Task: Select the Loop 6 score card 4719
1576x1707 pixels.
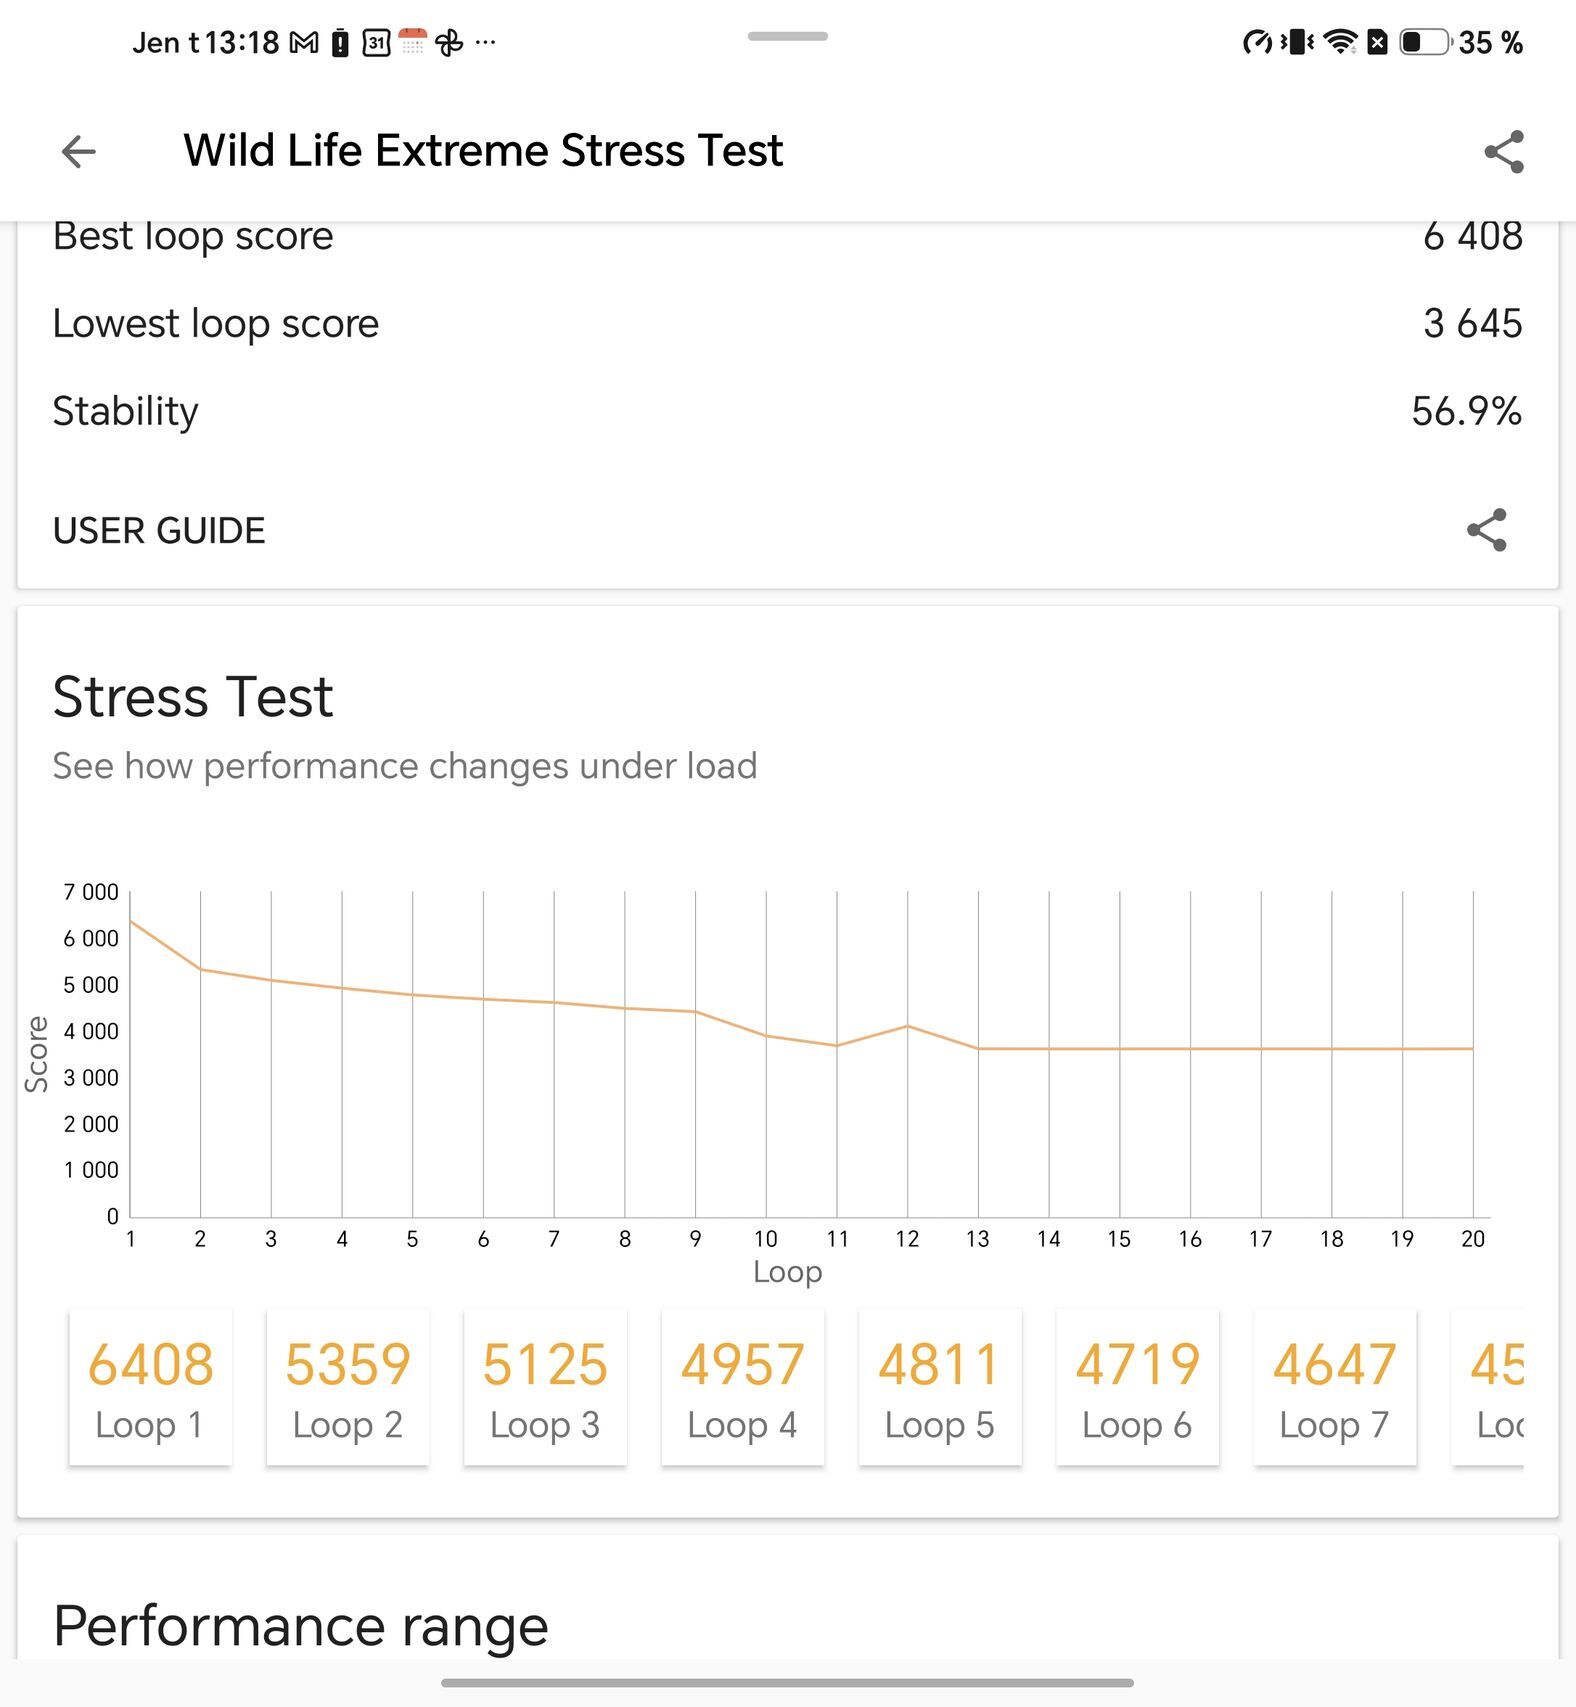Action: [1137, 1387]
